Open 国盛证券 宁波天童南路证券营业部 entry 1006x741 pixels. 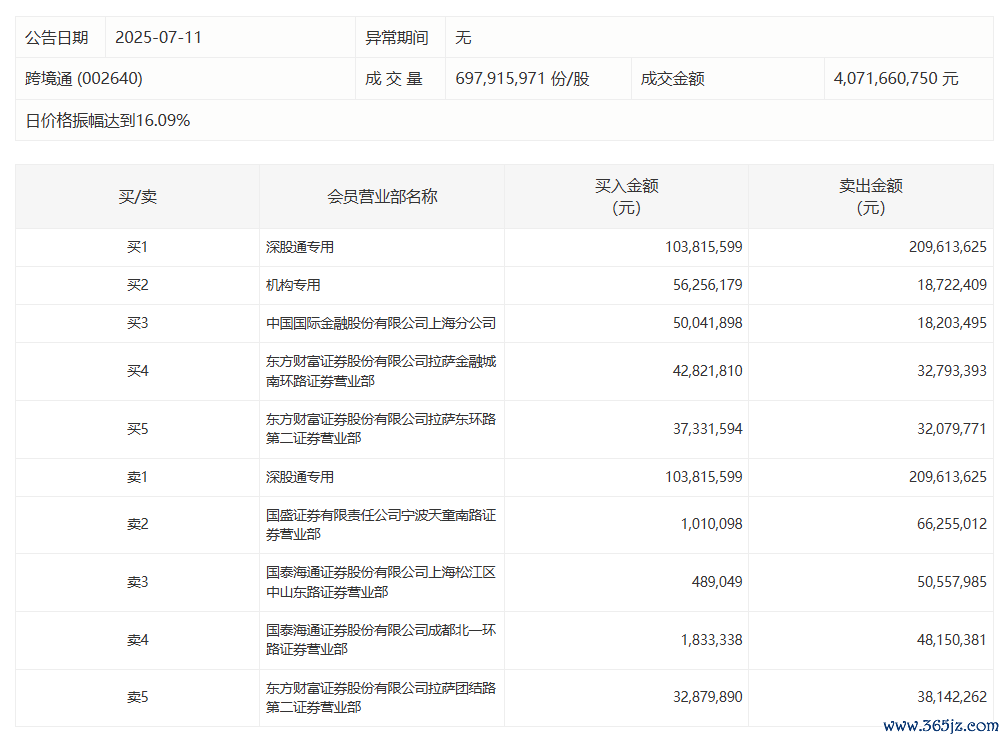[x=381, y=525]
